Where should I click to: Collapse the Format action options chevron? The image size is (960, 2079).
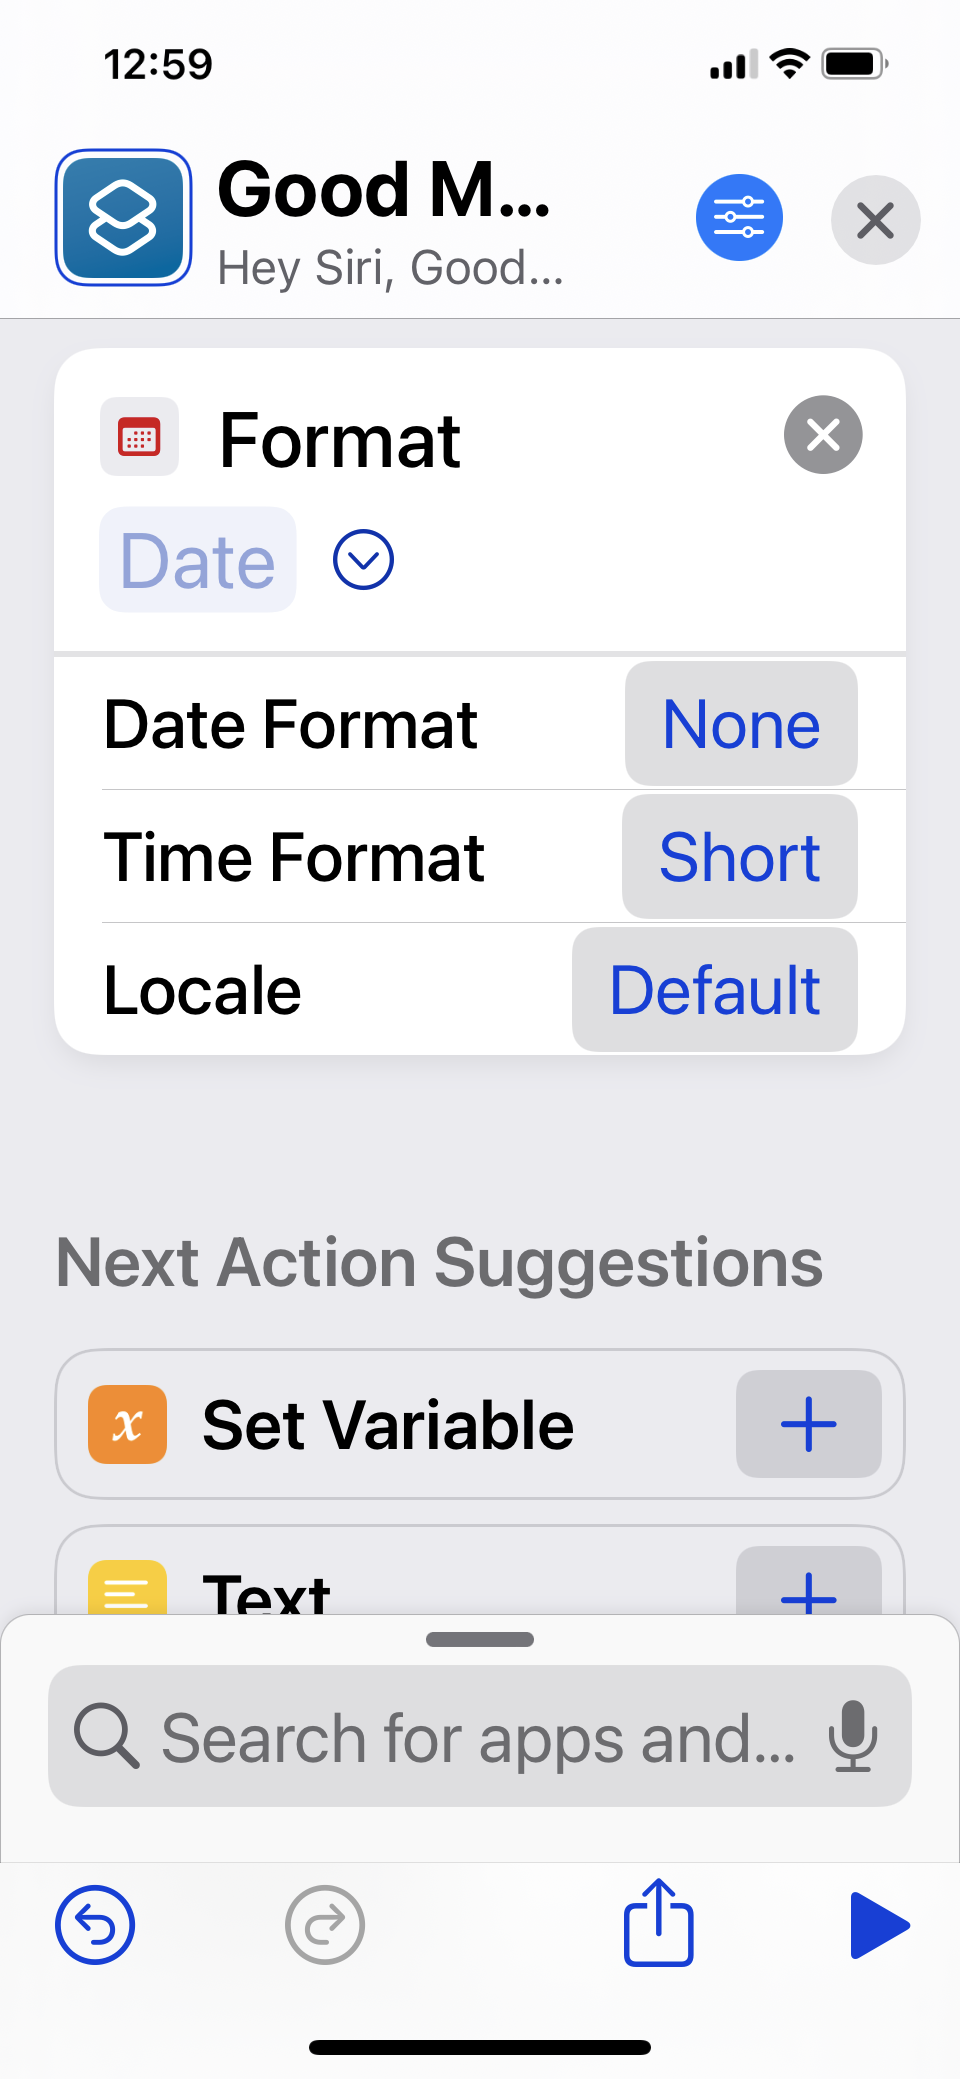pyautogui.click(x=363, y=560)
